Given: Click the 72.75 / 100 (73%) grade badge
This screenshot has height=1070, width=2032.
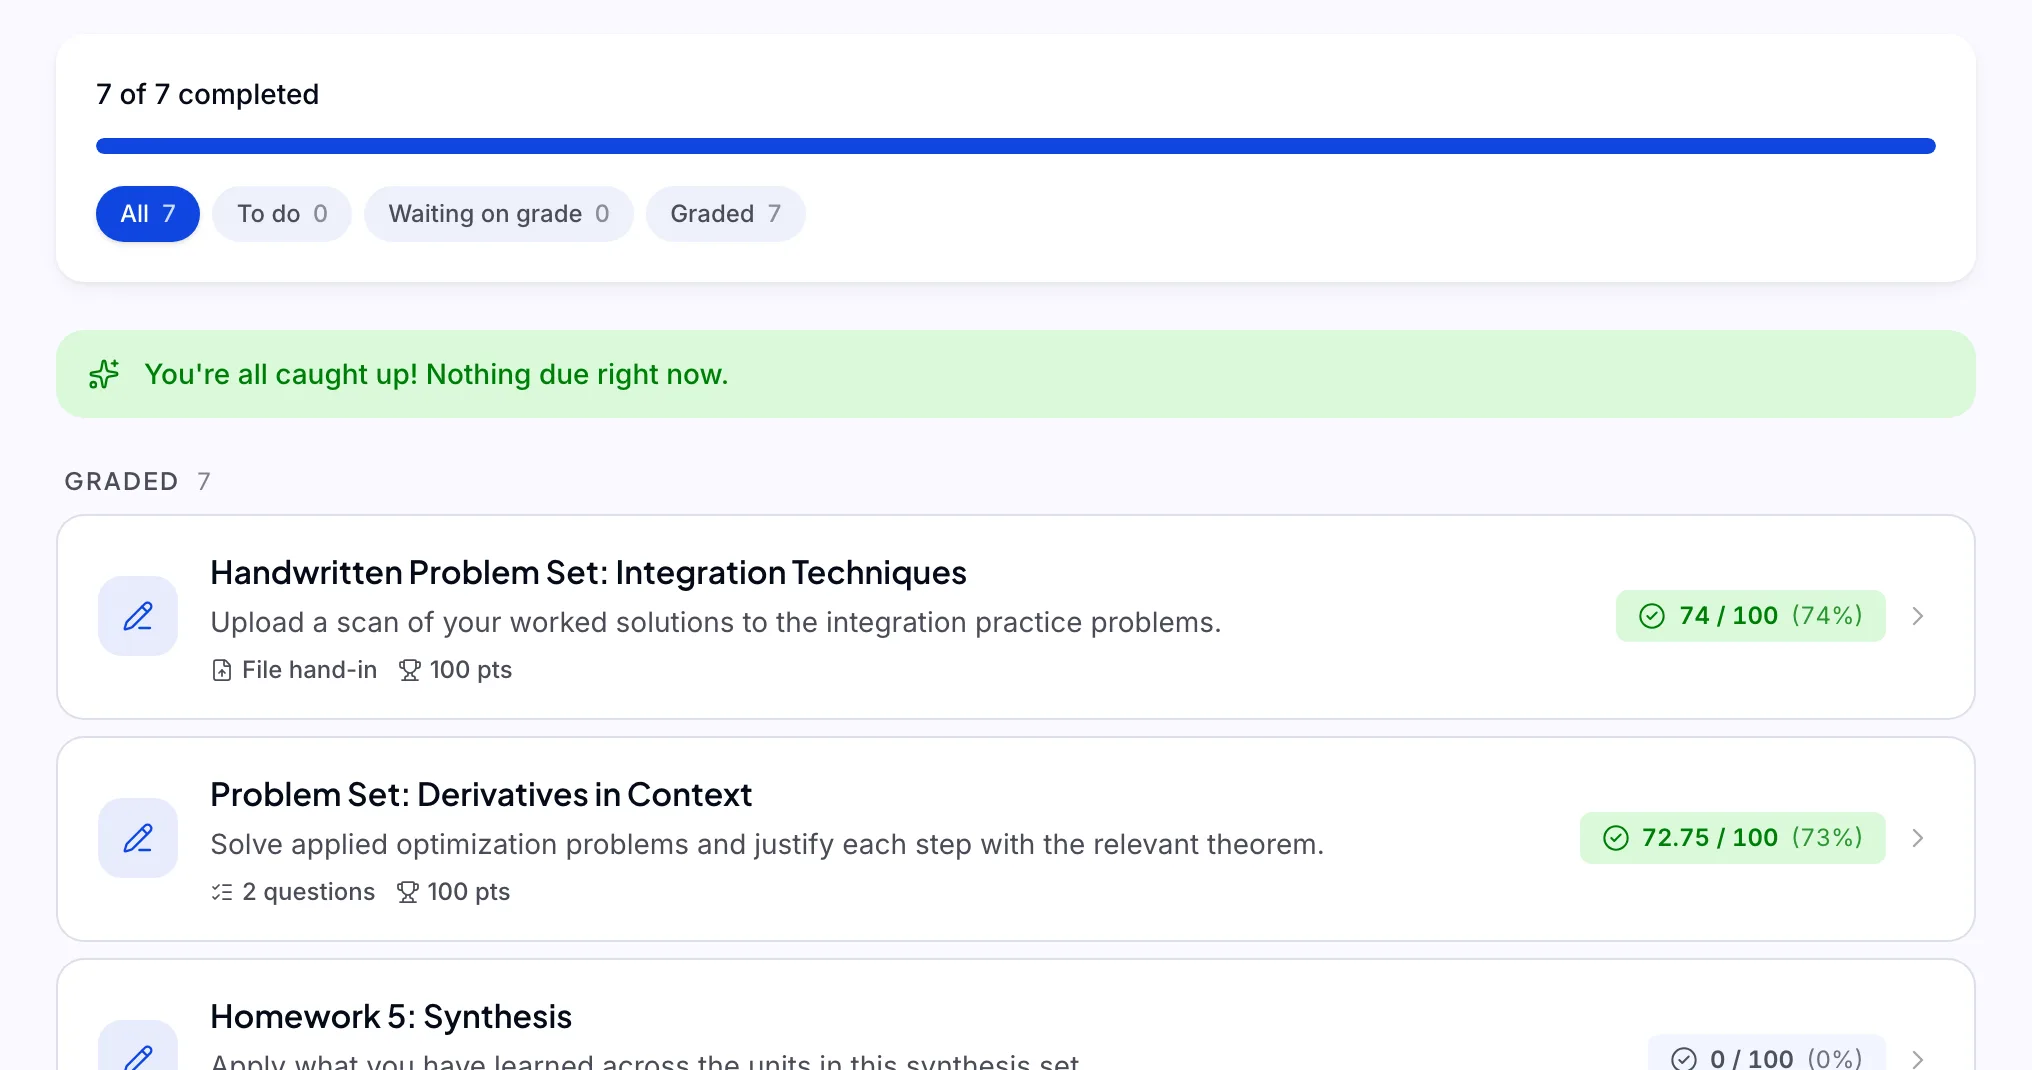Looking at the screenshot, I should 1733,838.
